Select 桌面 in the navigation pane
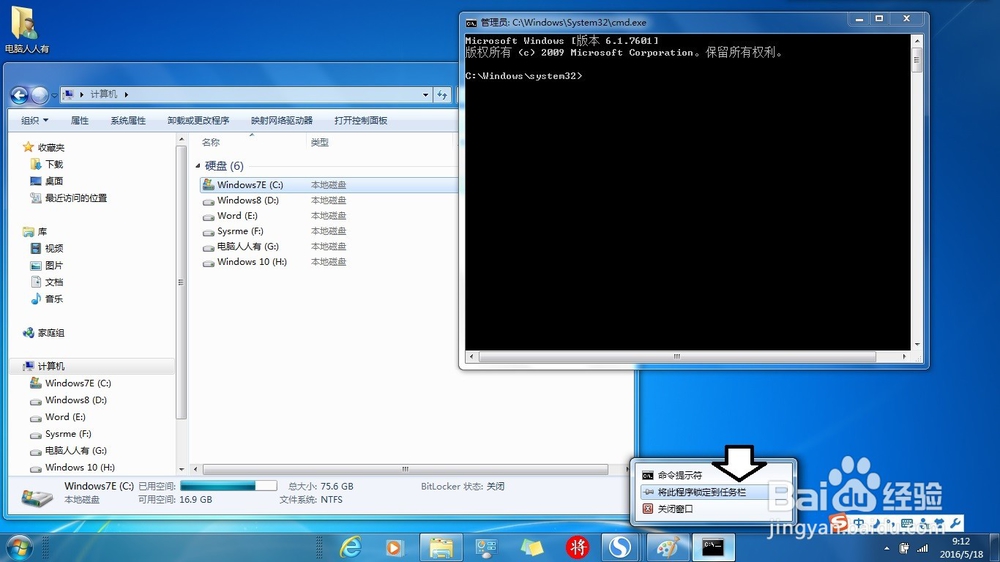 pyautogui.click(x=47, y=181)
